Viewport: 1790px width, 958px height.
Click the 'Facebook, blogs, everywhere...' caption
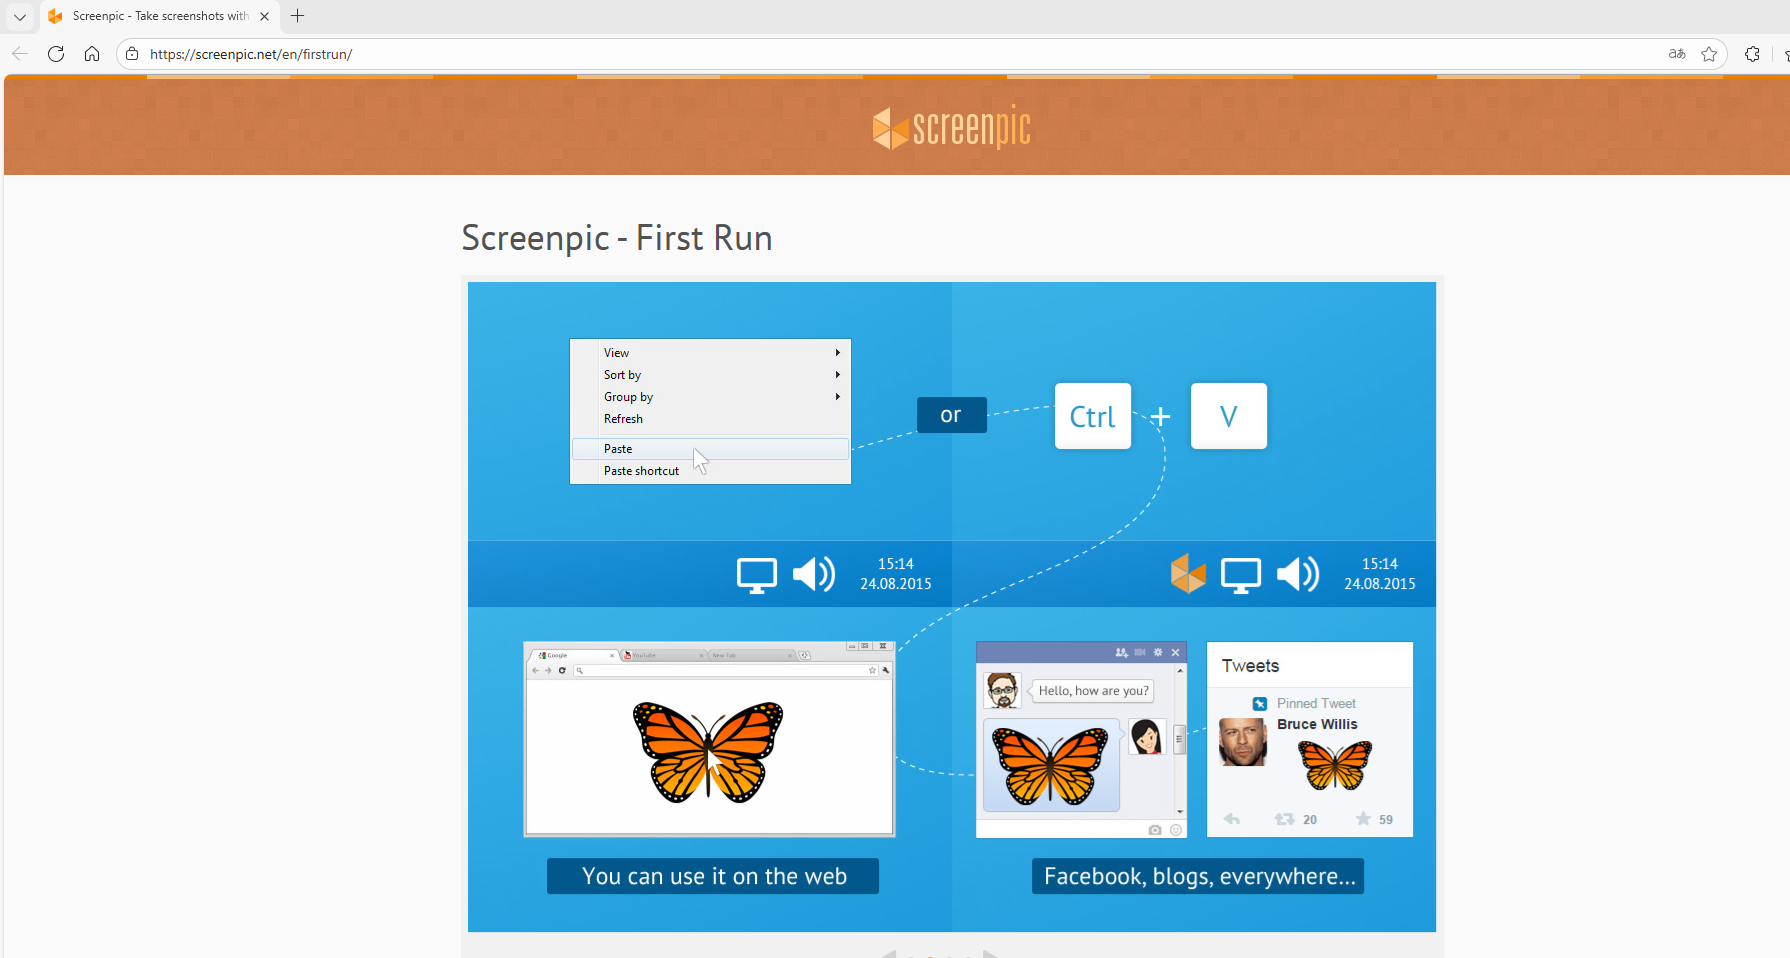click(1198, 876)
